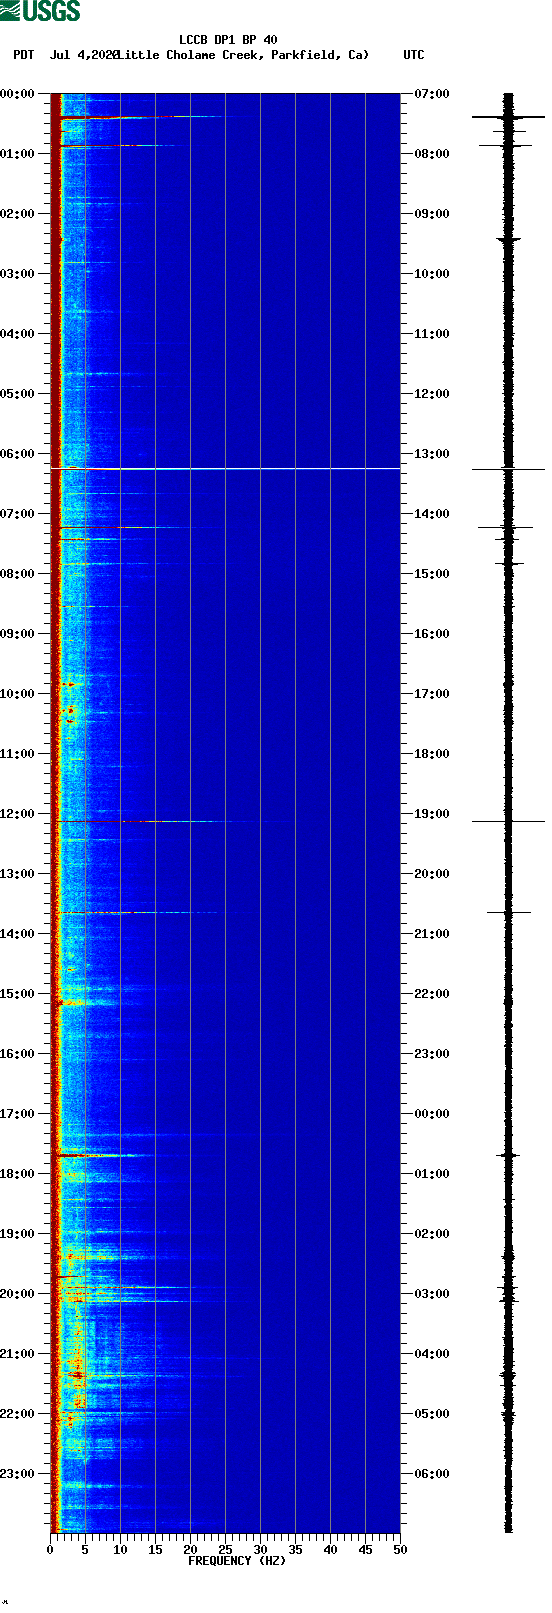Click the '10:00' UTC time label
Image resolution: width=552 pixels, height=1613 pixels.
(x=431, y=274)
